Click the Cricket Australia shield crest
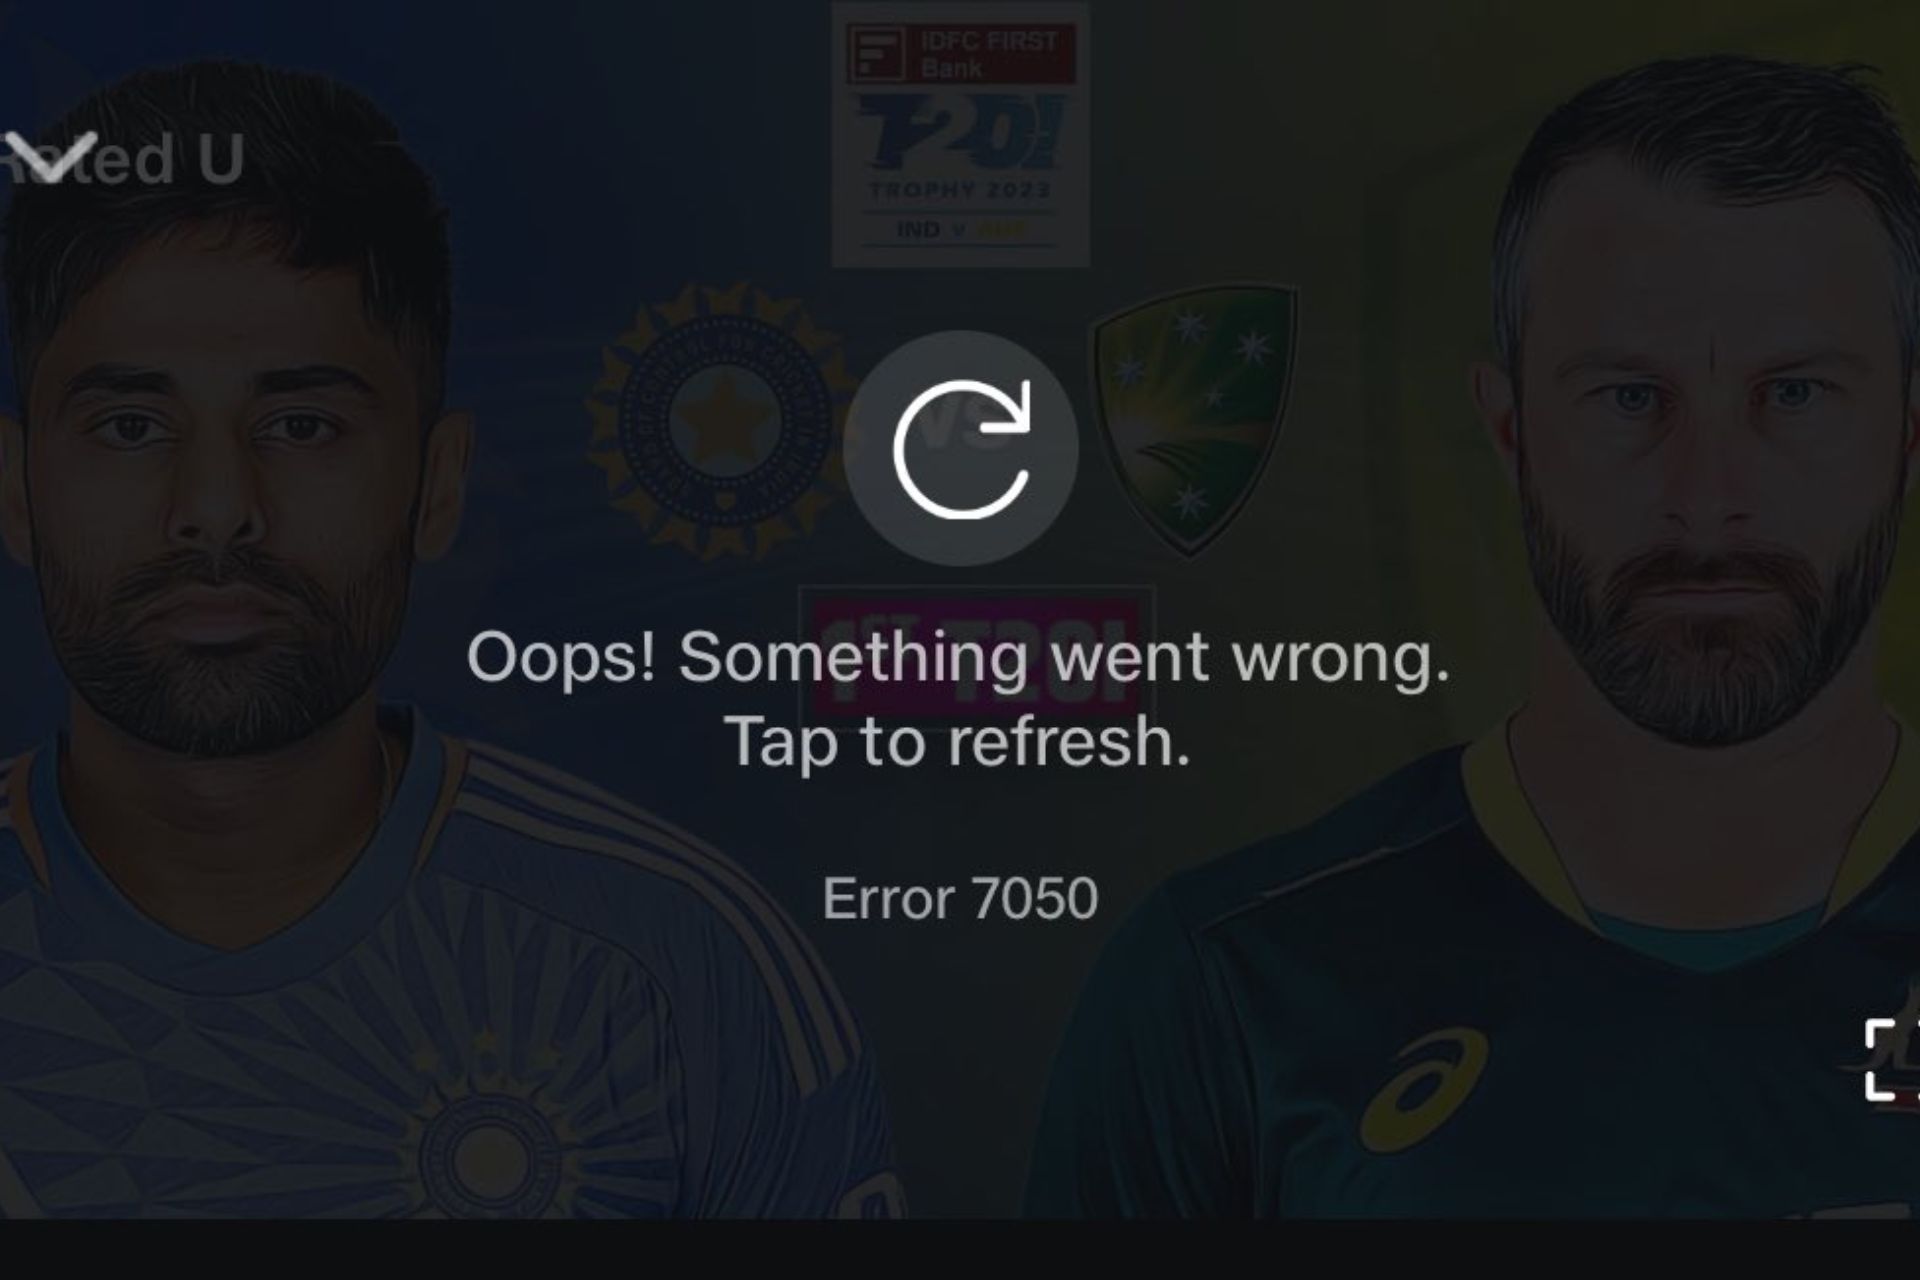This screenshot has height=1280, width=1920. click(x=1192, y=420)
